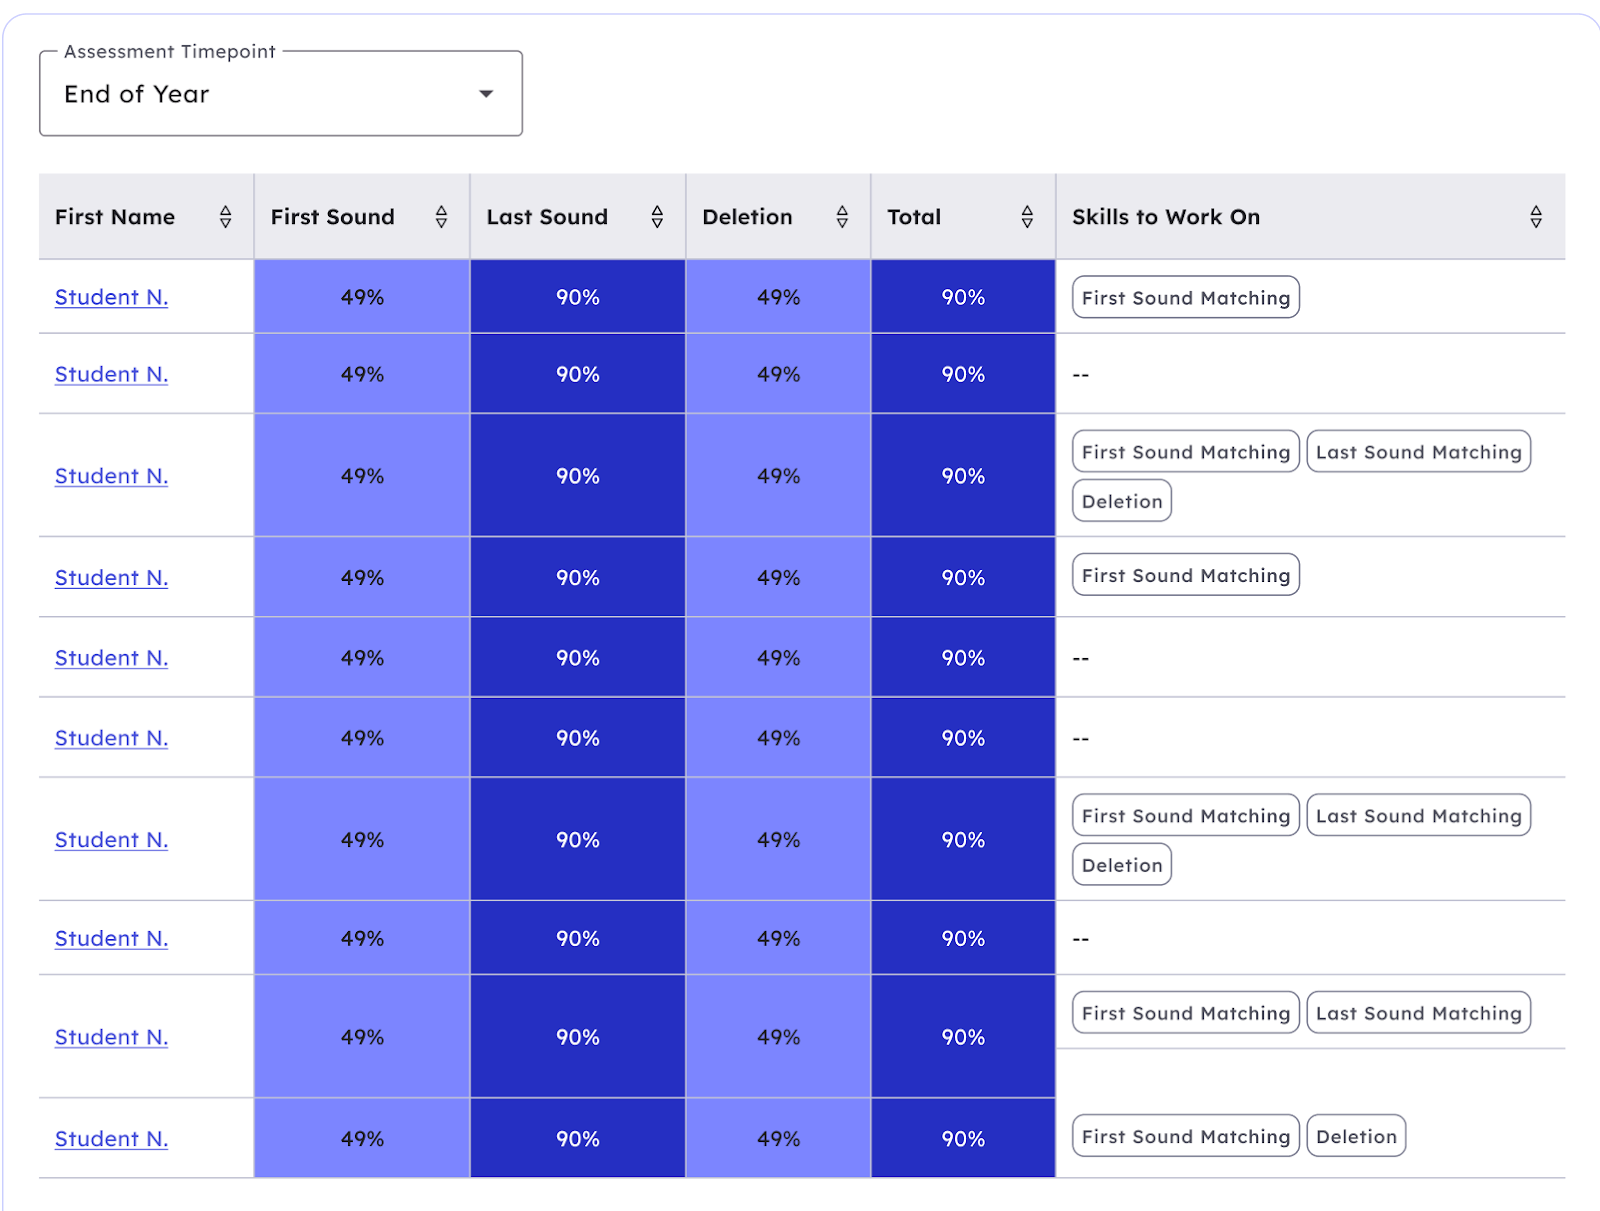Screen dimensions: 1600x1211
Task: Sort by Total column arrows
Action: point(1027,217)
